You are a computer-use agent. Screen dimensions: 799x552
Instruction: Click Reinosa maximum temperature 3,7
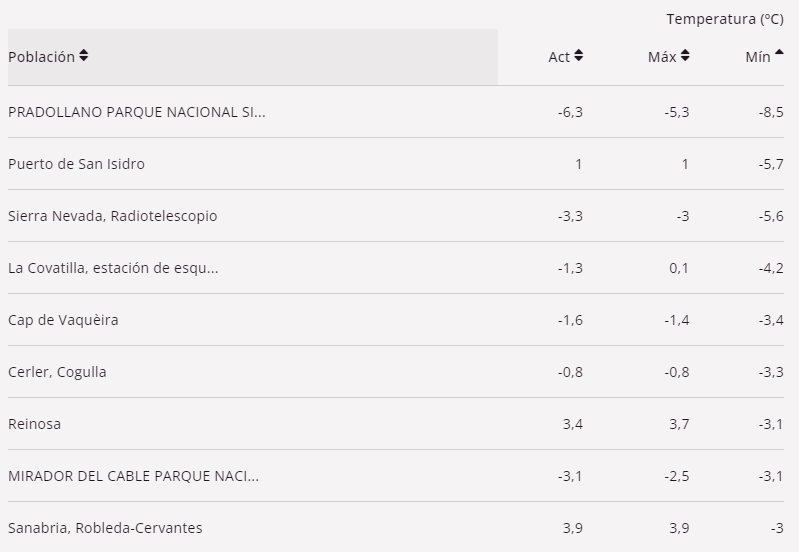[679, 424]
